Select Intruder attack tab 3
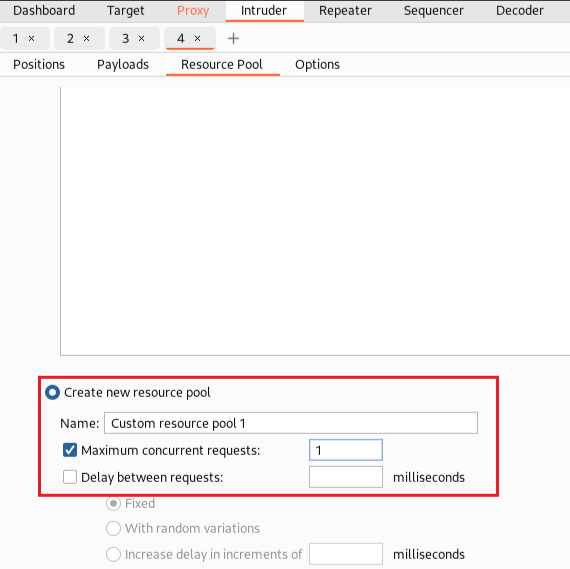 click(x=126, y=39)
